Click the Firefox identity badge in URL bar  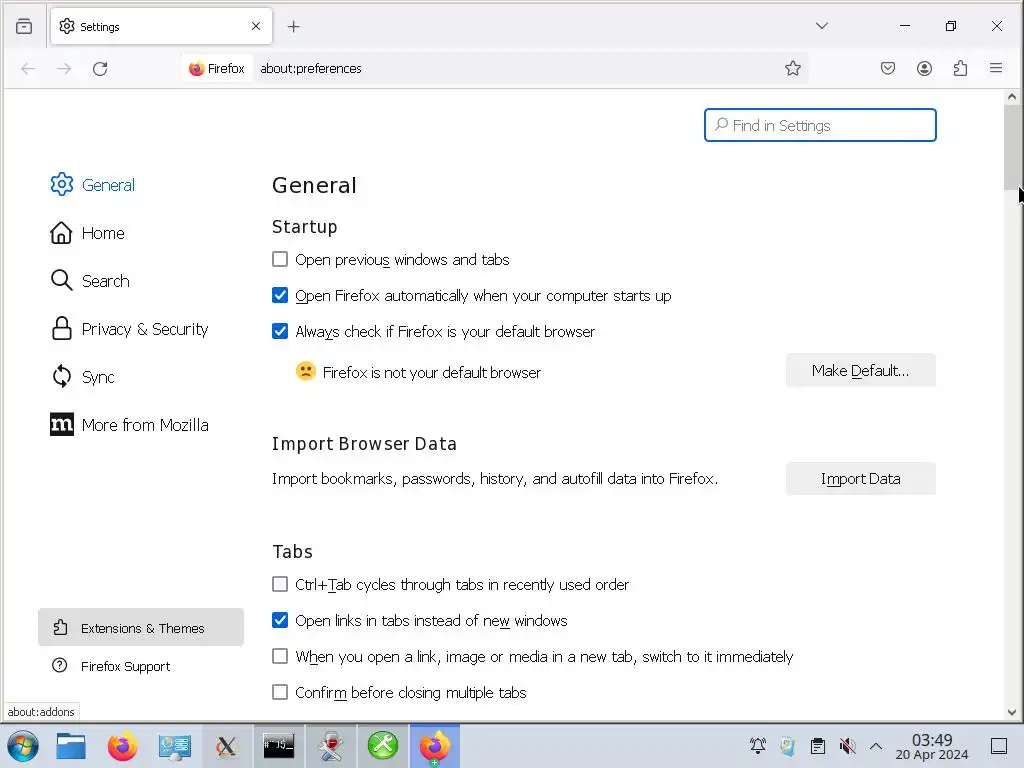coord(217,69)
